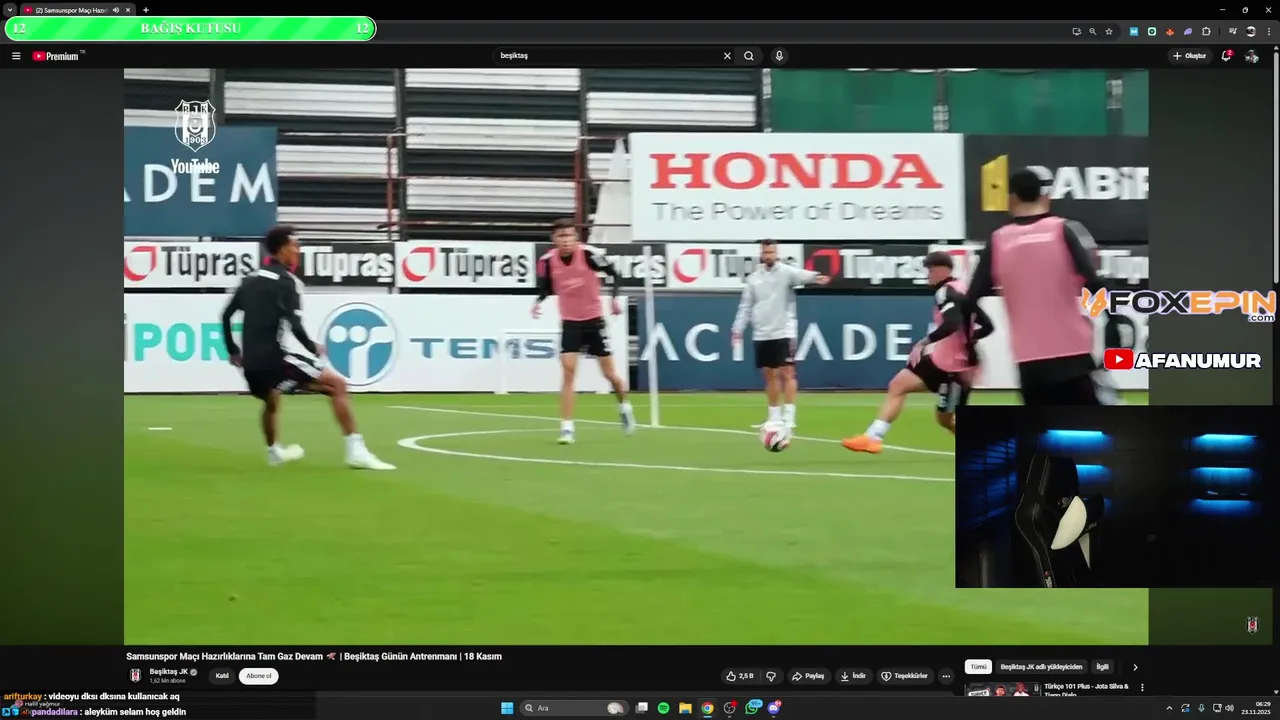Image resolution: width=1280 pixels, height=720 pixels.
Task: Open the media control icon in Chrome toolbar
Action: pyautogui.click(x=1233, y=32)
